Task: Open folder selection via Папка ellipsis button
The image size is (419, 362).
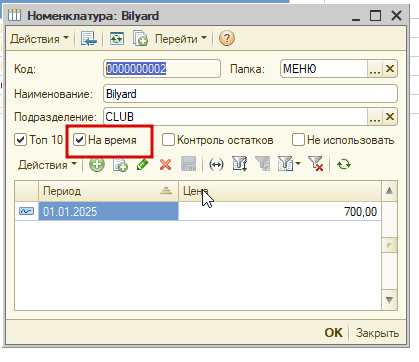Action: coord(375,69)
